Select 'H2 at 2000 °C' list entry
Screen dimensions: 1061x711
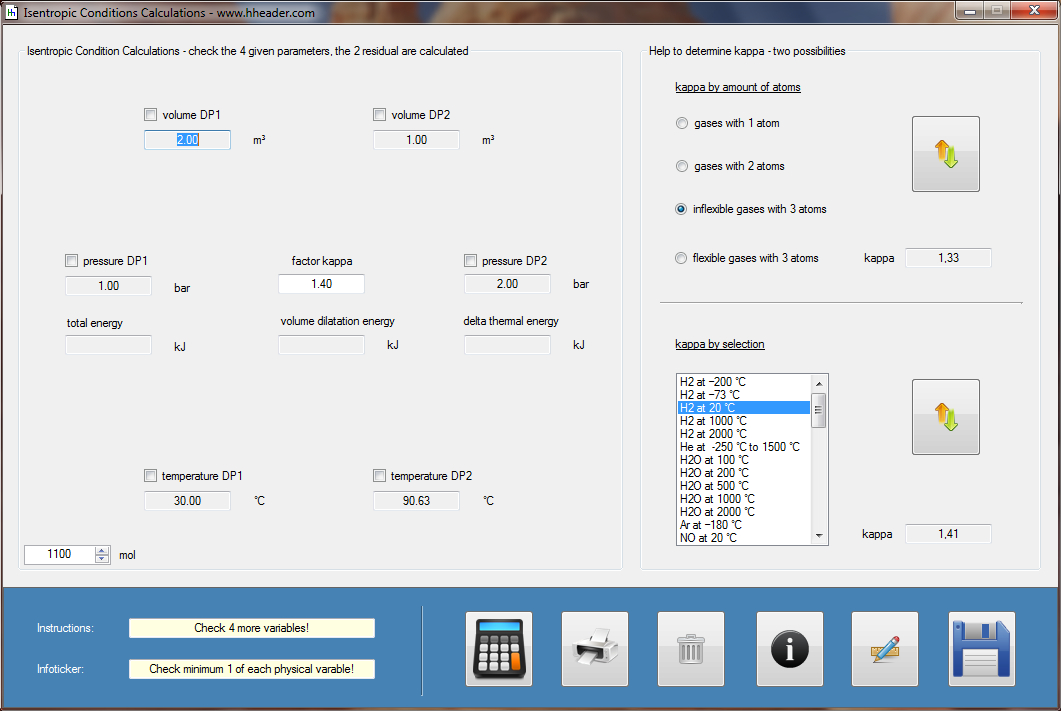(744, 434)
